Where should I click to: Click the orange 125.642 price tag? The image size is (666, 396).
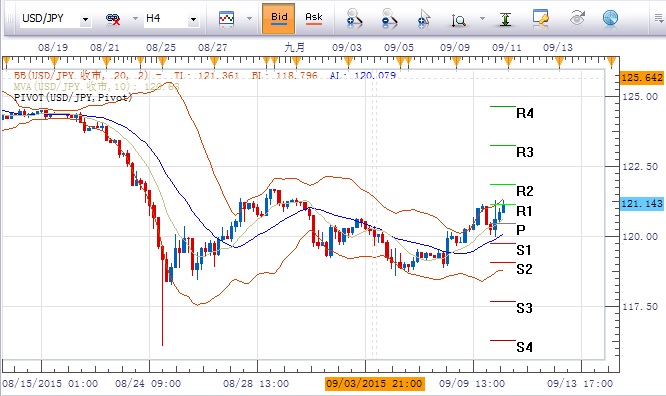click(642, 78)
